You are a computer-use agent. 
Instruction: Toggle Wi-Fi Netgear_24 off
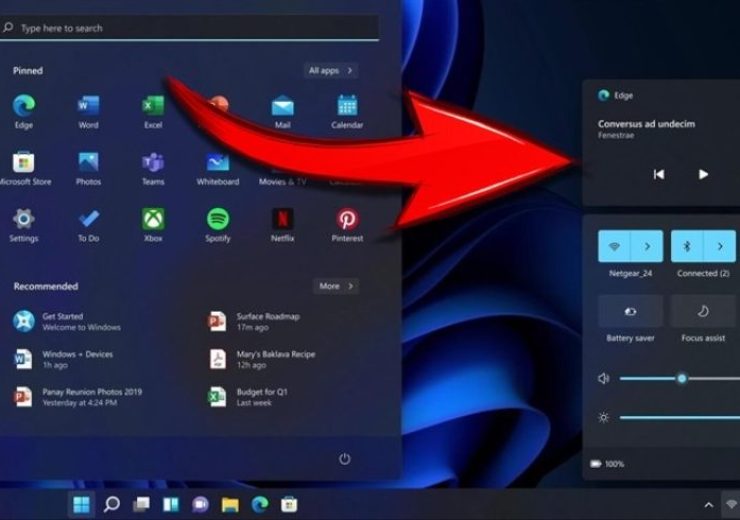pos(614,246)
